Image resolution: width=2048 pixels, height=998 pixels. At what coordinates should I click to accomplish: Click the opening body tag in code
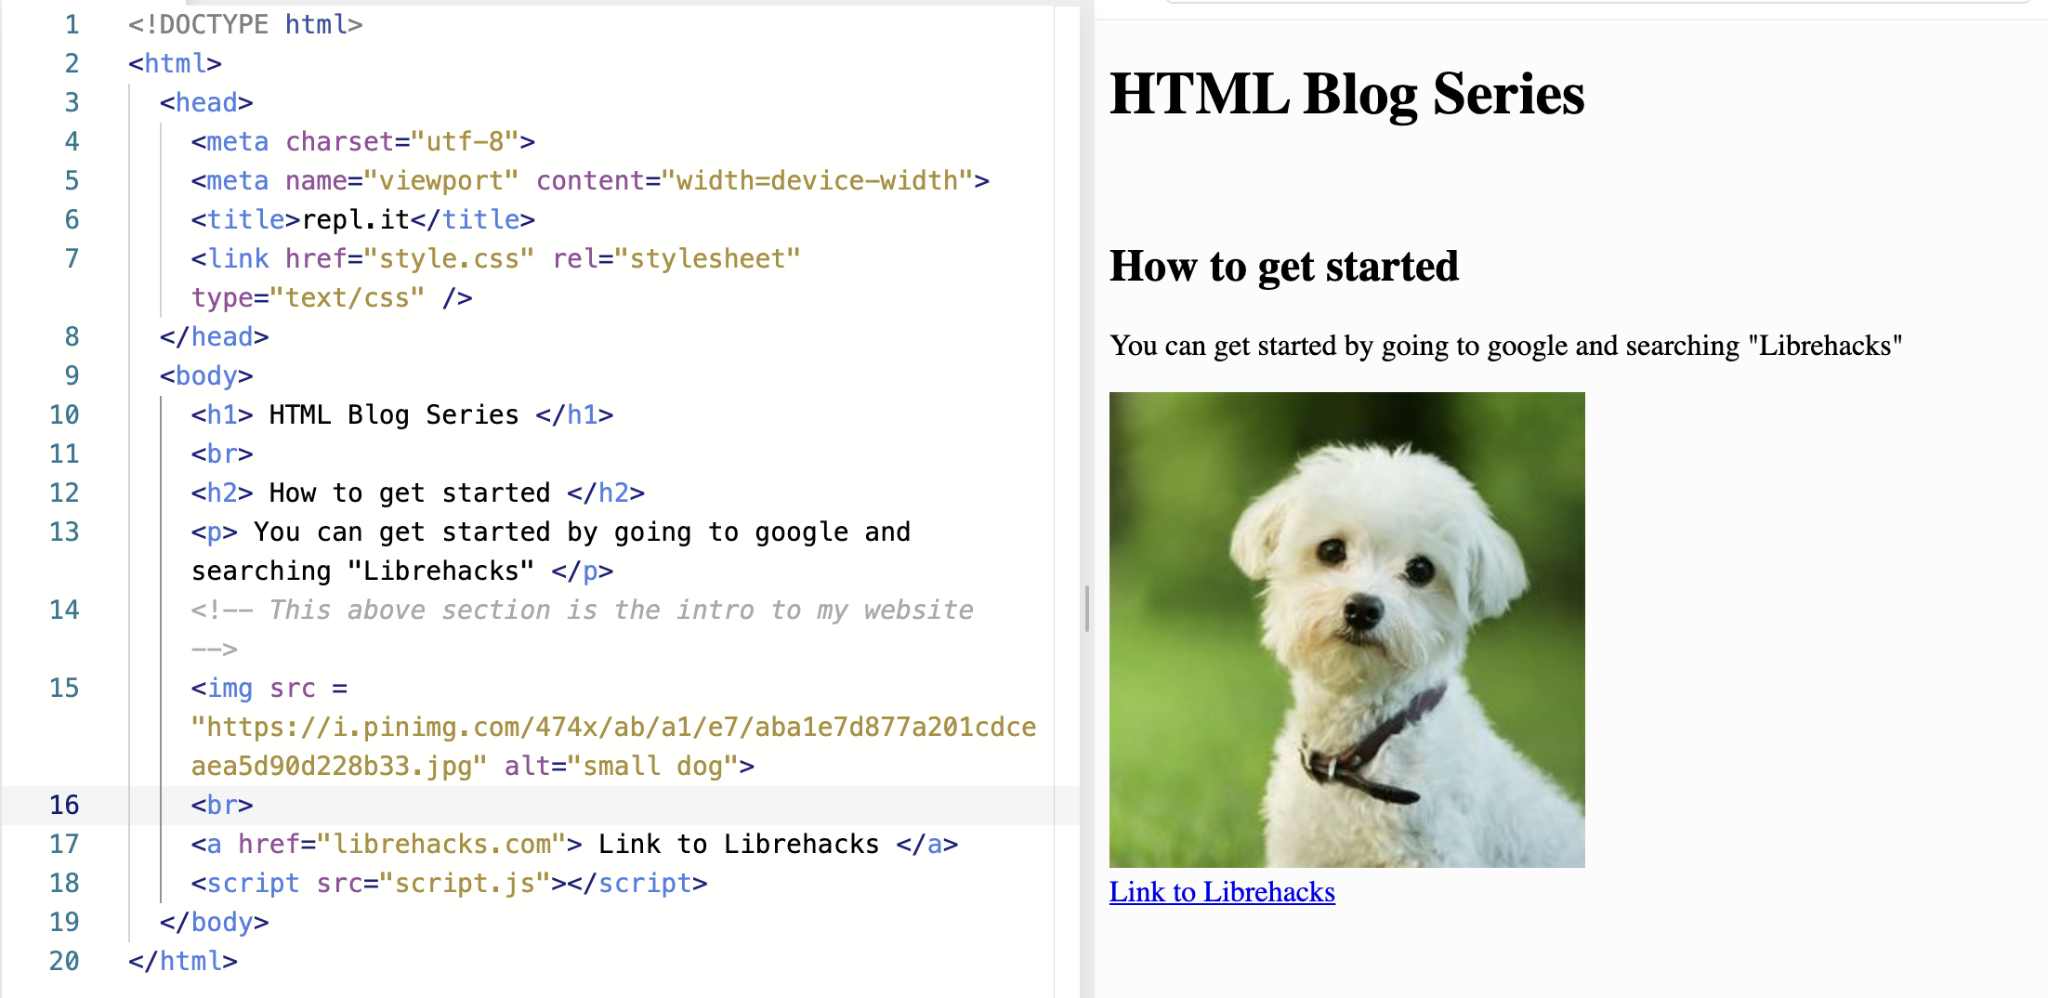tap(206, 375)
